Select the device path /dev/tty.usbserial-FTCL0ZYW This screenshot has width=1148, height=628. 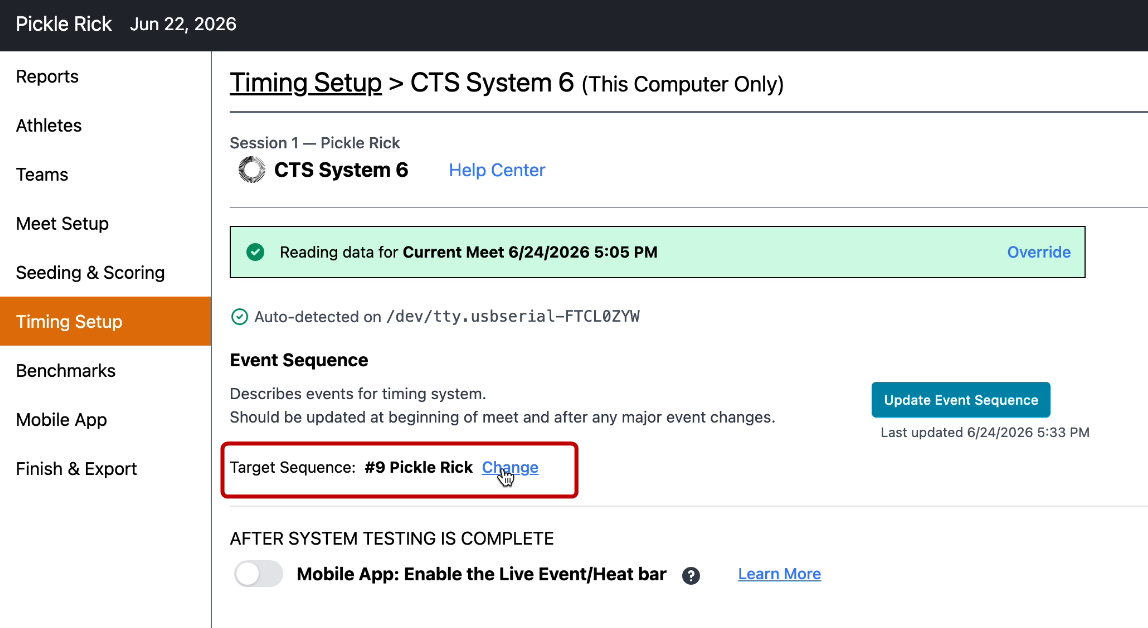tap(512, 316)
